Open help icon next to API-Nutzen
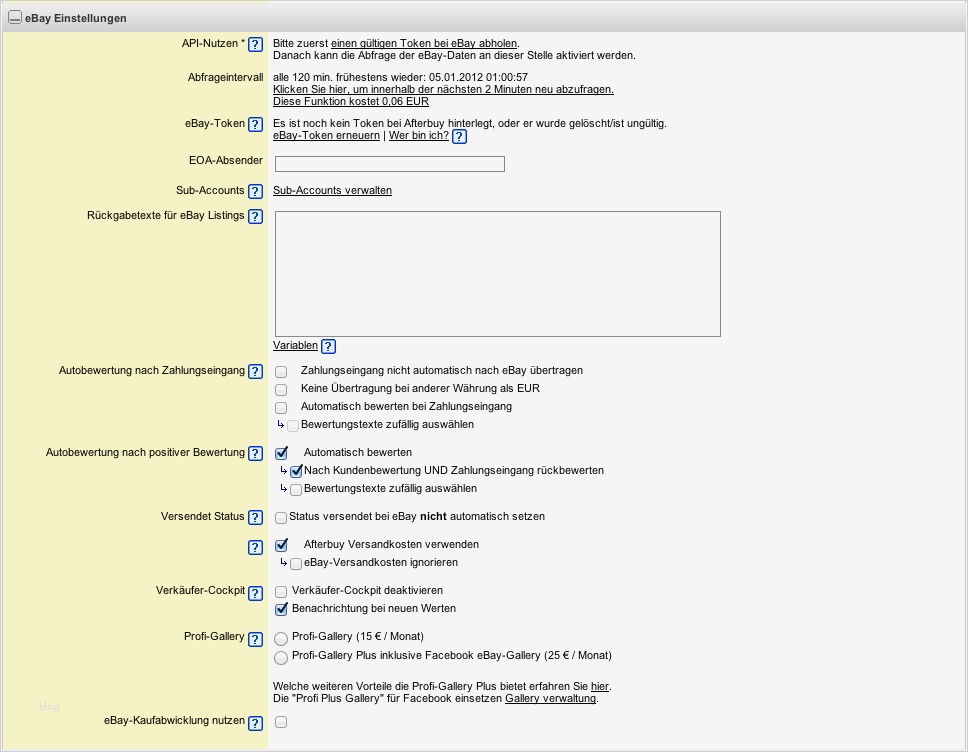The width and height of the screenshot is (968, 752). pyautogui.click(x=256, y=44)
